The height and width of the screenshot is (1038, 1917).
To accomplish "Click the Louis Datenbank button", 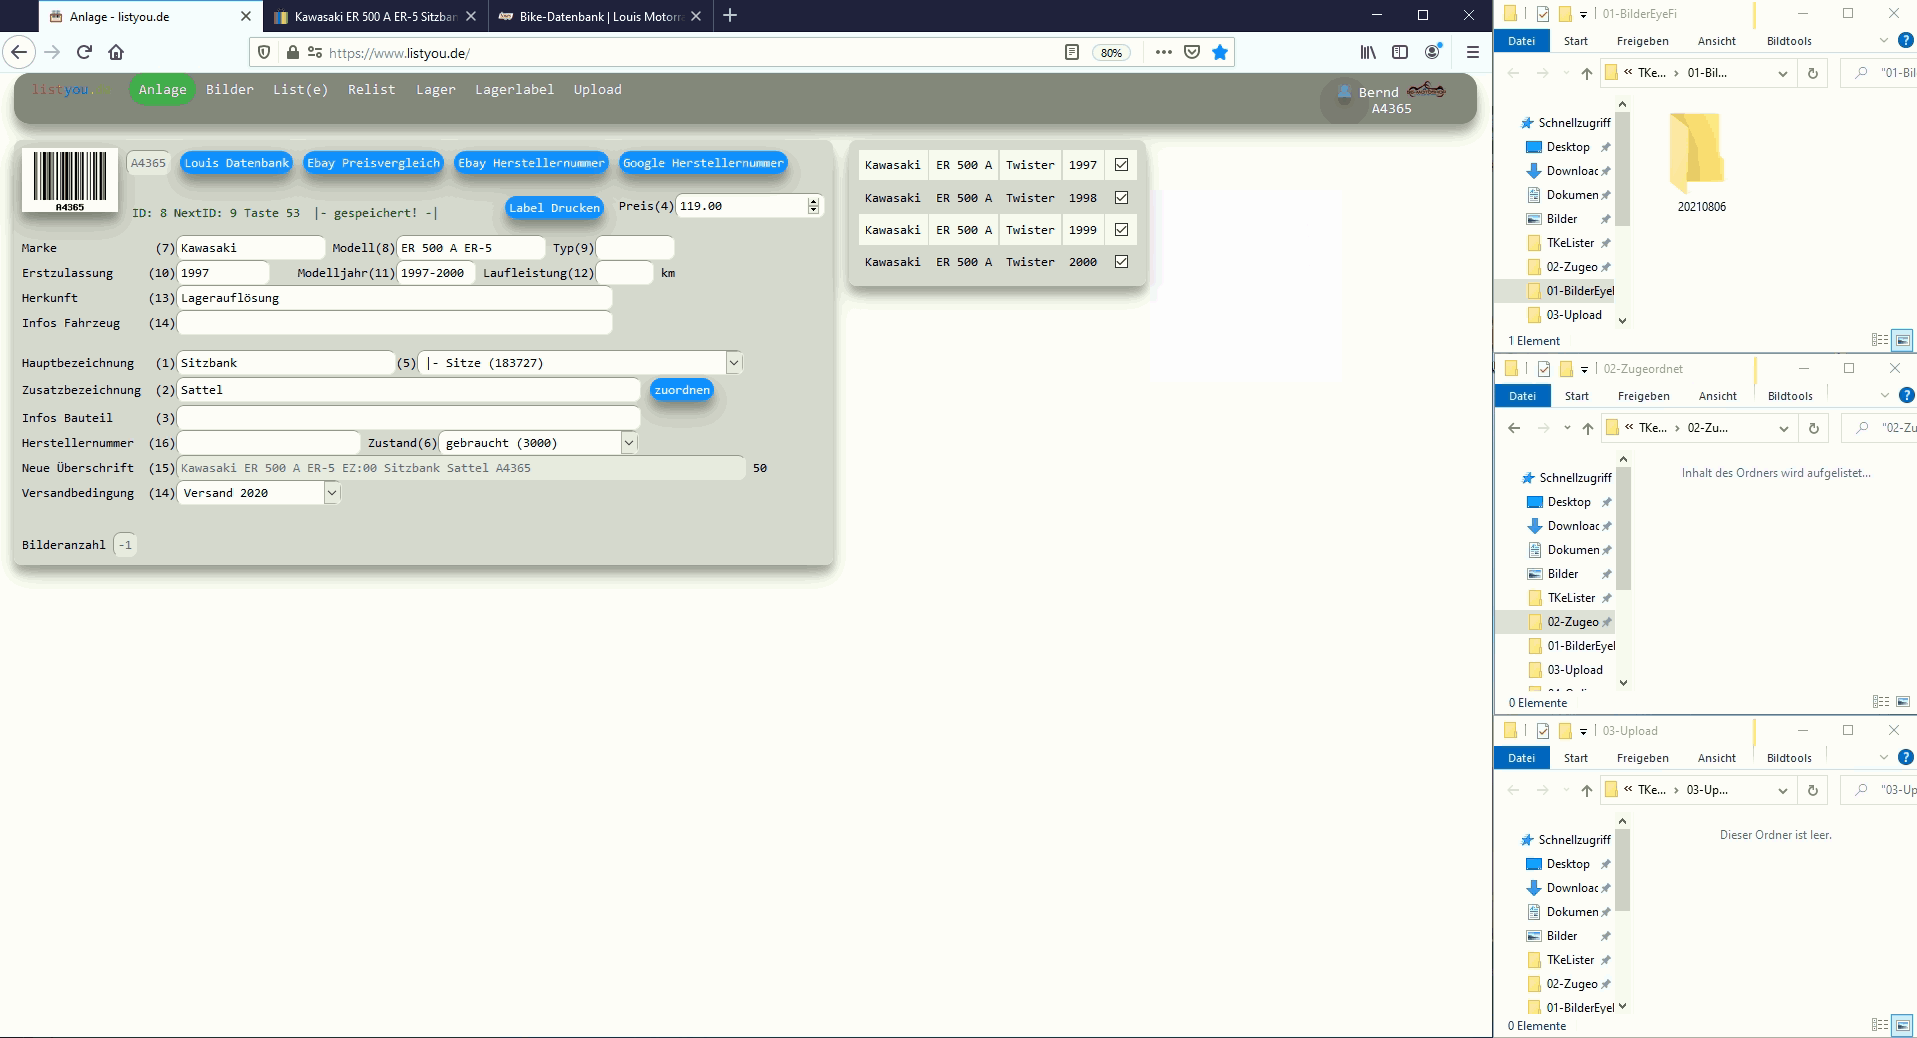I will (236, 163).
